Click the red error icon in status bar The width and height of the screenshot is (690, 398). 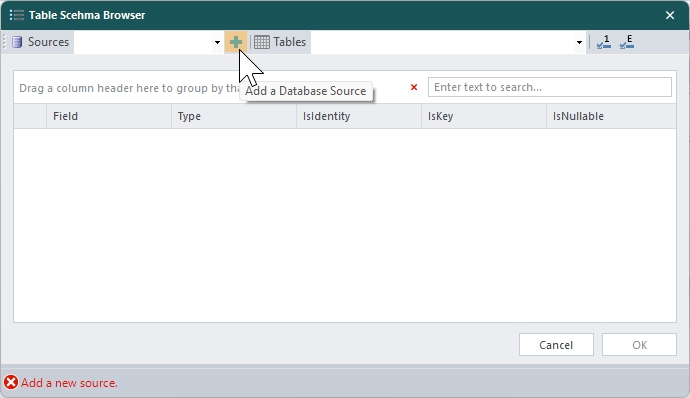11,382
